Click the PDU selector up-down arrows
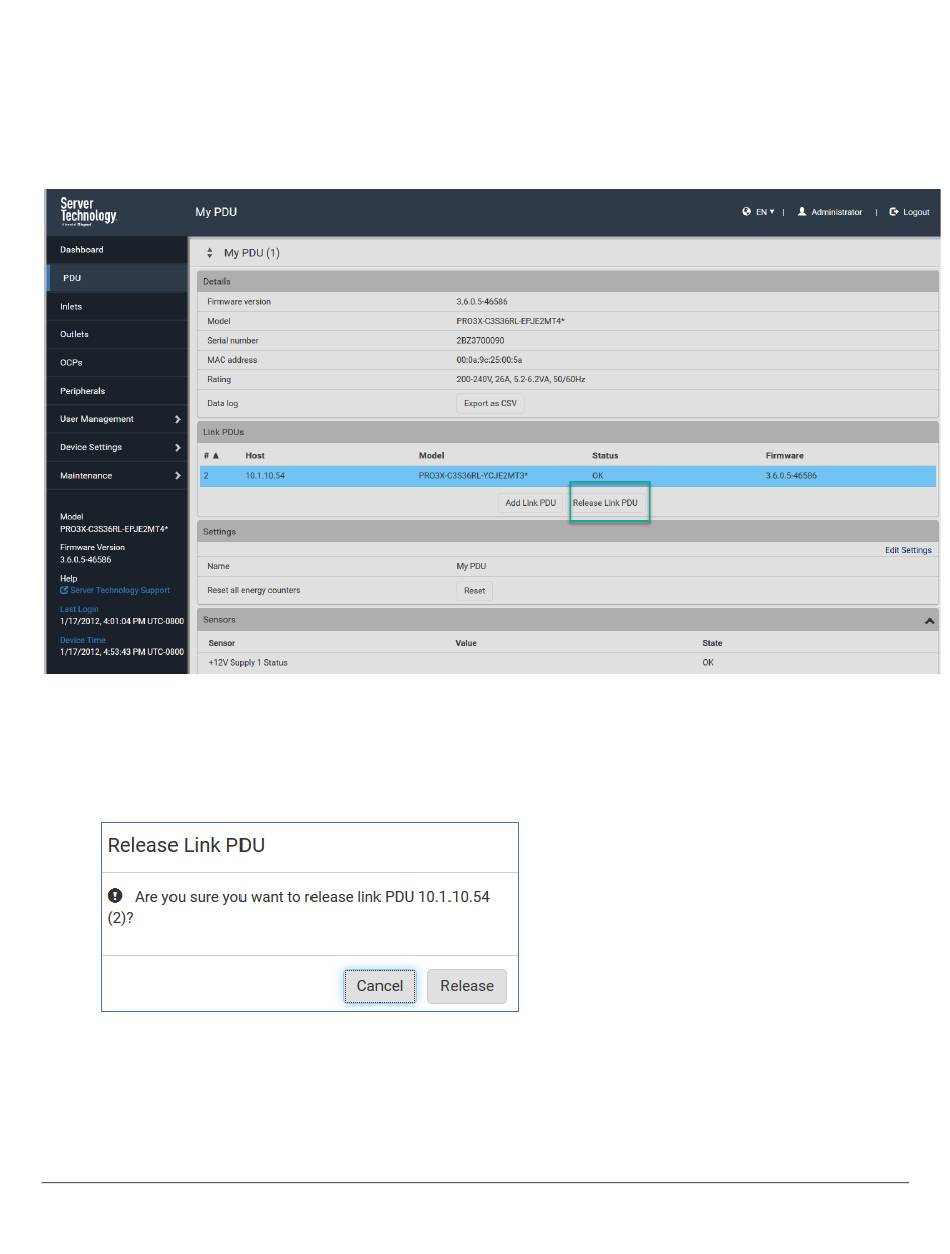The height and width of the screenshot is (1254, 950). coord(209,253)
